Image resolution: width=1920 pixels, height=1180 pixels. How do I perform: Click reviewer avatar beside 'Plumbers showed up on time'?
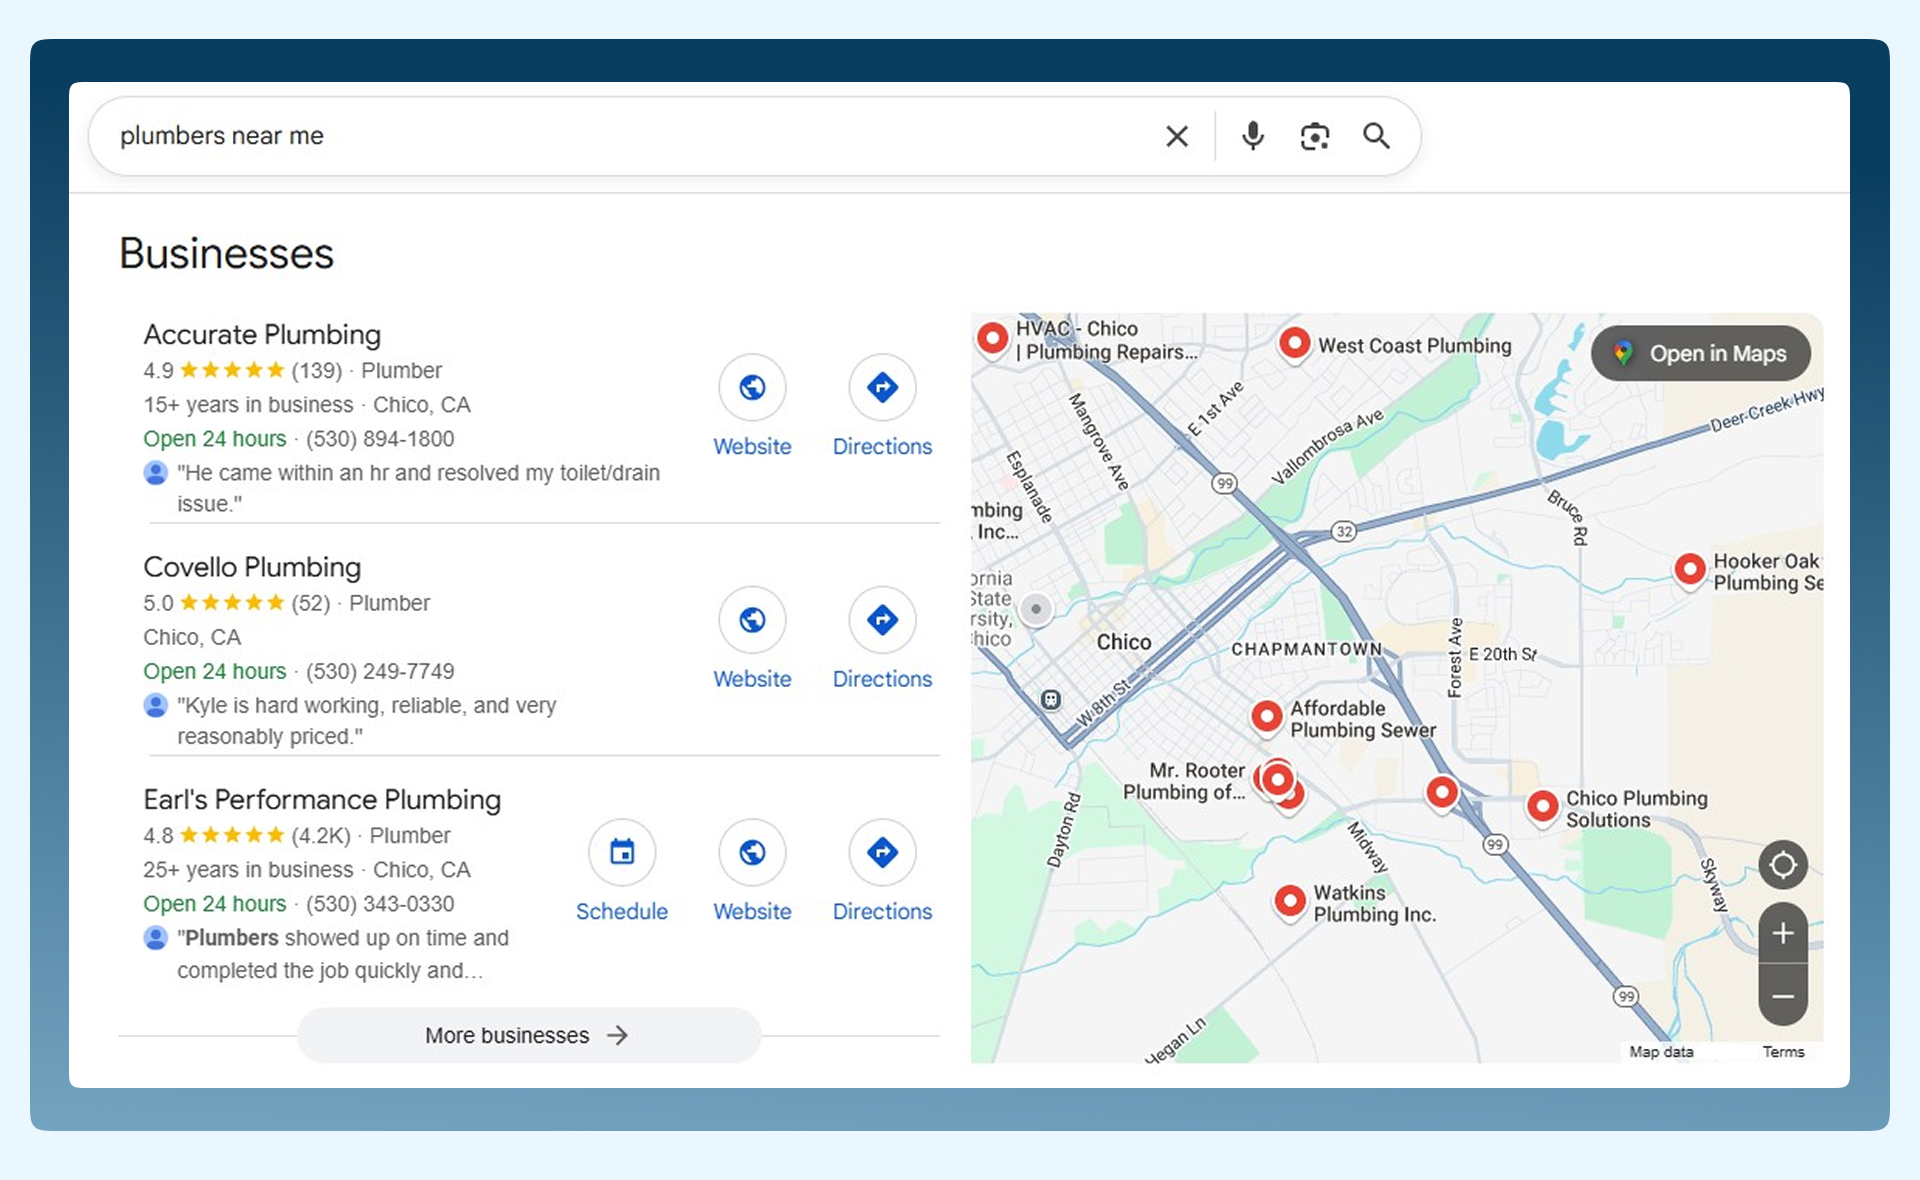point(155,938)
